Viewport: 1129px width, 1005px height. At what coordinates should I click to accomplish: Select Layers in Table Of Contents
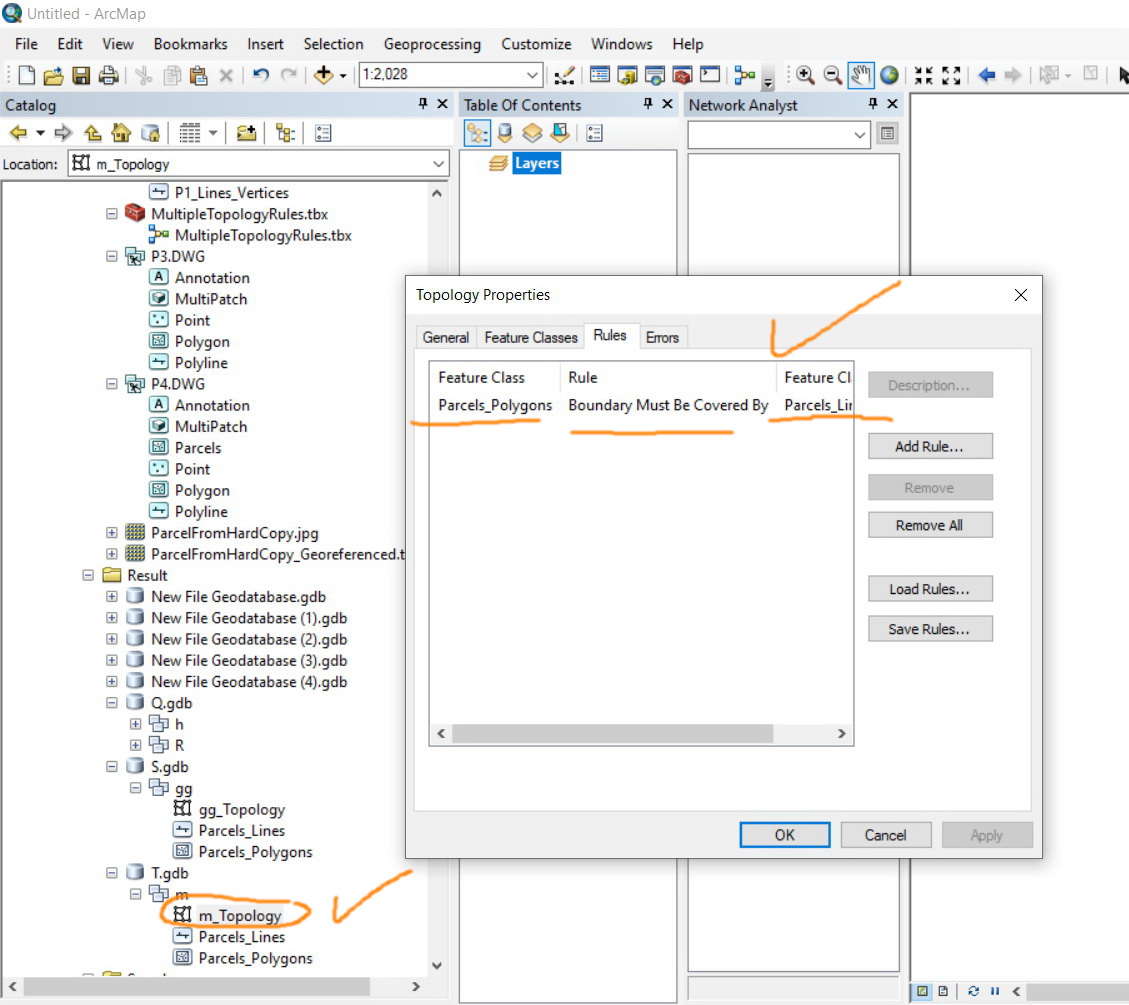(536, 163)
